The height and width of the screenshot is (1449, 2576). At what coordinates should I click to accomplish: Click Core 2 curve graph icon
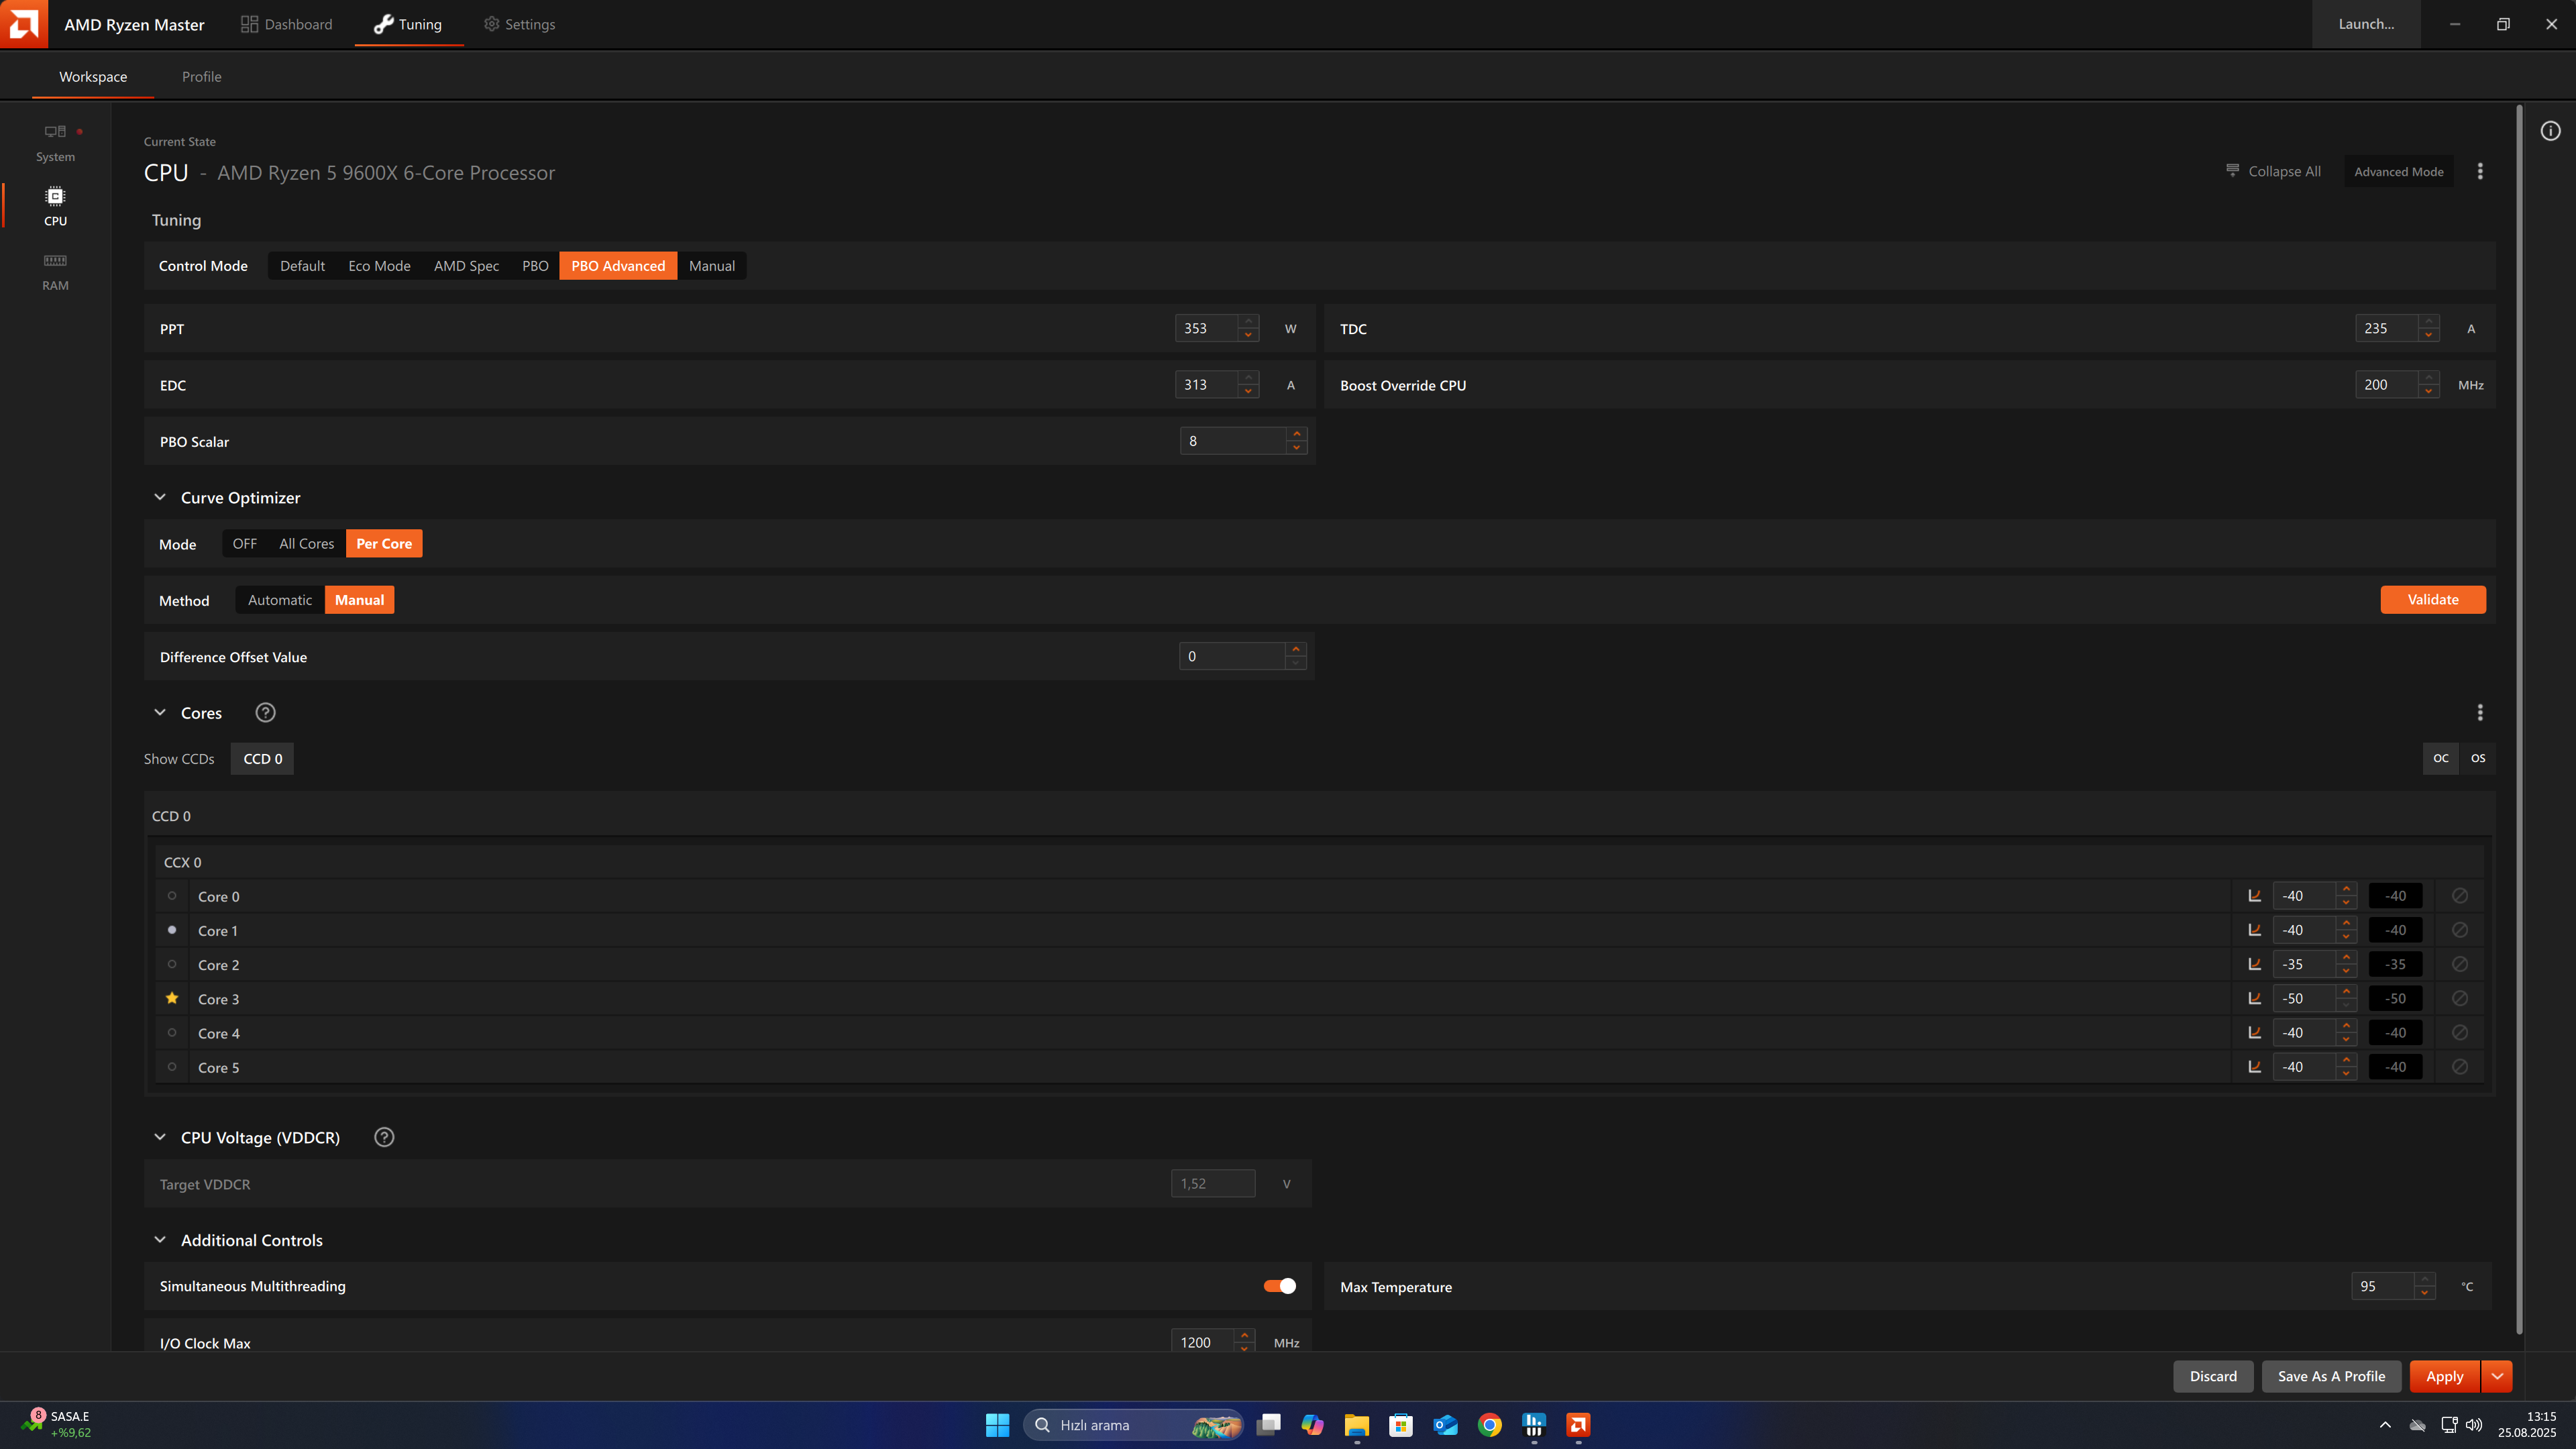point(2255,964)
